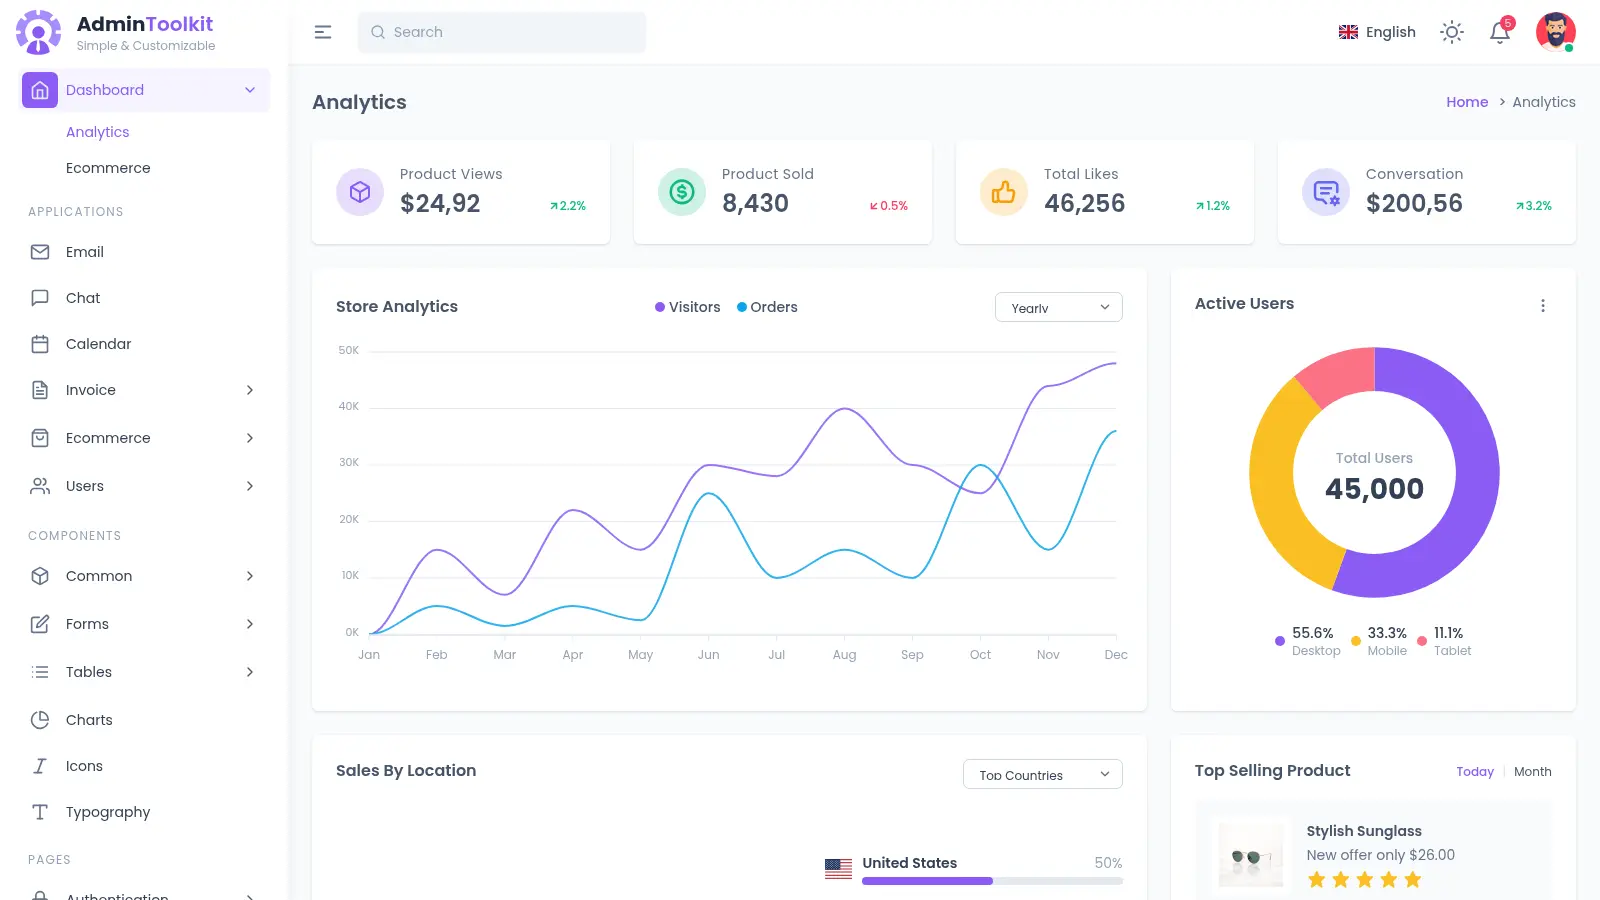Click the Stylish Sunglass star rating
1600x900 pixels.
coord(1364,880)
